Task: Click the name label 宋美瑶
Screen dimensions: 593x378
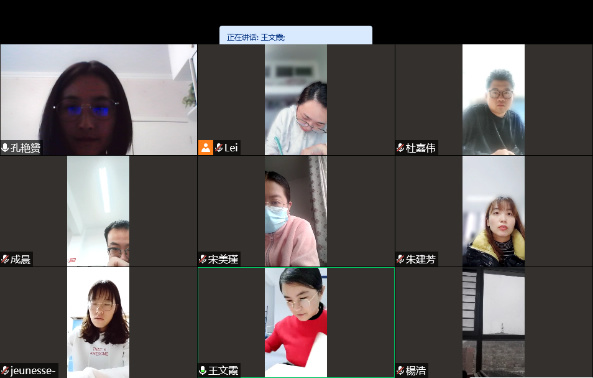Action: 223,259
